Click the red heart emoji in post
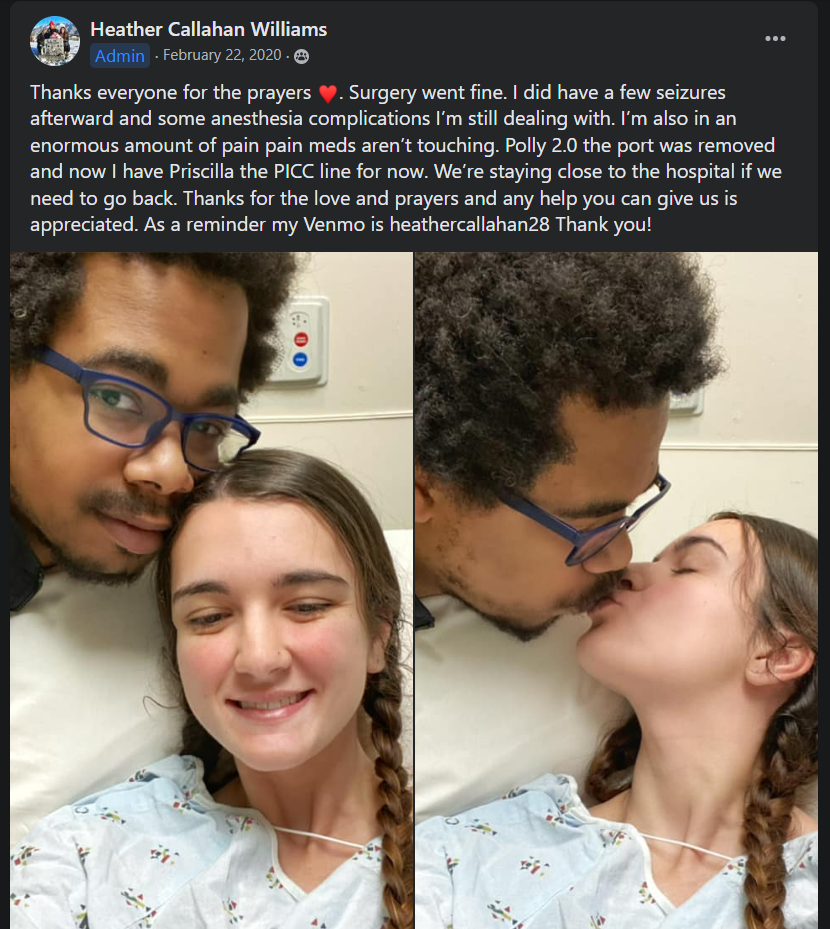The width and height of the screenshot is (830, 929). [x=328, y=94]
